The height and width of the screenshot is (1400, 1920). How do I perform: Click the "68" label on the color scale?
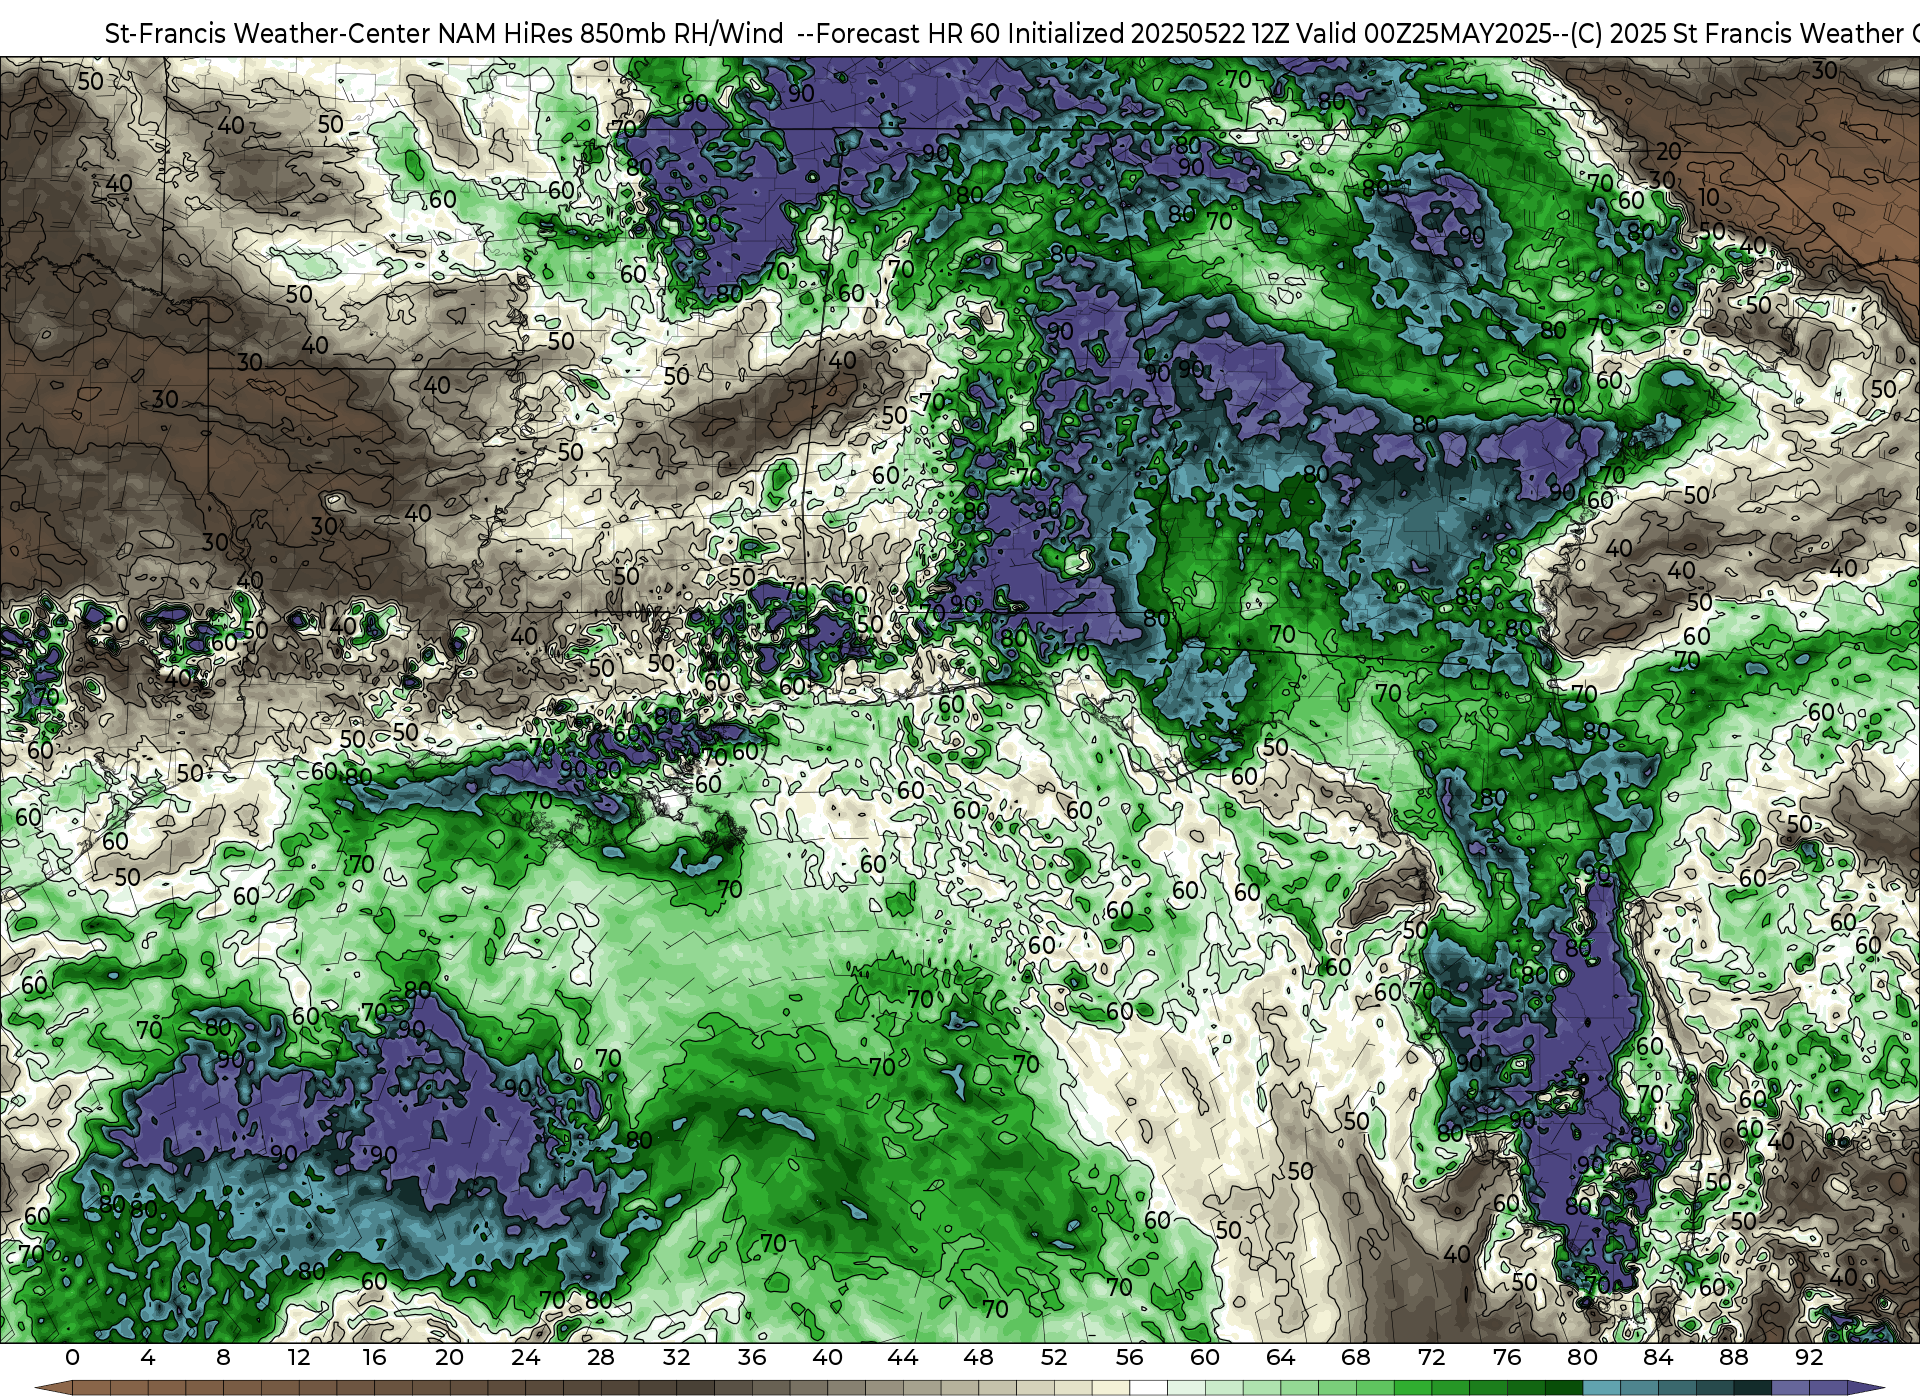click(1356, 1357)
